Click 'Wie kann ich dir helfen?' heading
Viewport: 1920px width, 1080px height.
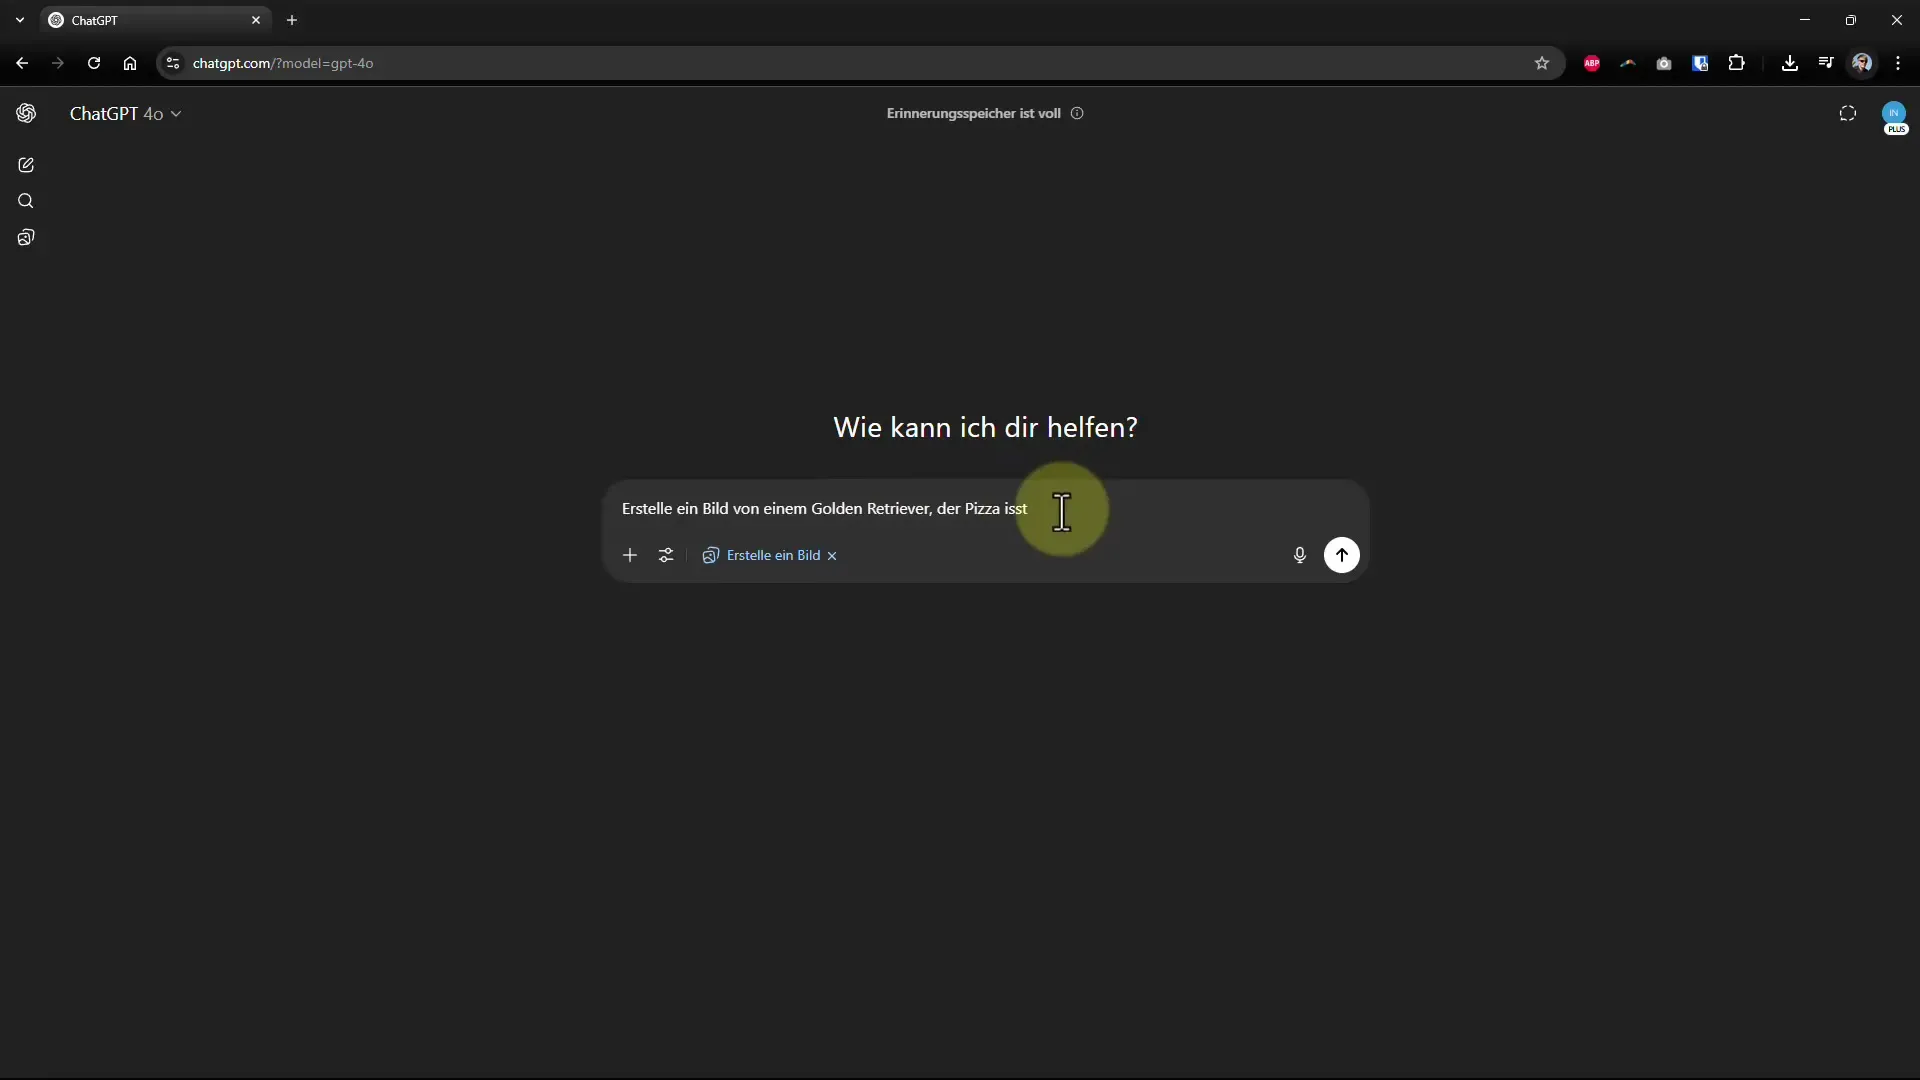click(x=985, y=427)
